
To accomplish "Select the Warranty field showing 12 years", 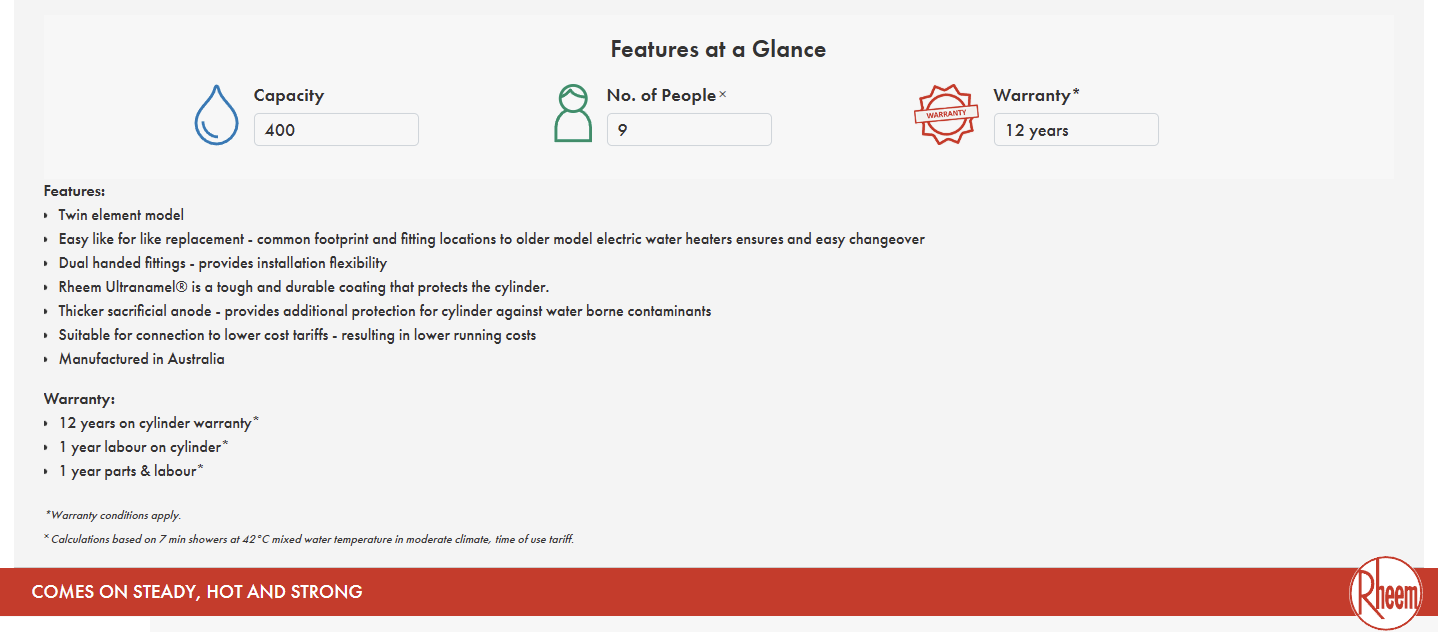I will pos(1076,130).
